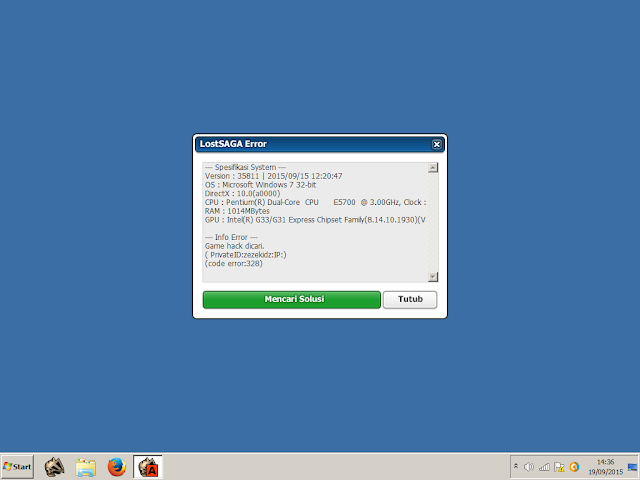Click the 'Game hack dicari.' text
Screen dimensions: 640x480
pyautogui.click(x=234, y=246)
